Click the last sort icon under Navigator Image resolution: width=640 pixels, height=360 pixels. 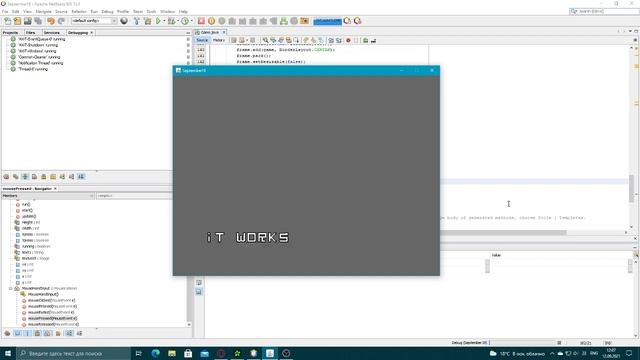click(x=79, y=333)
